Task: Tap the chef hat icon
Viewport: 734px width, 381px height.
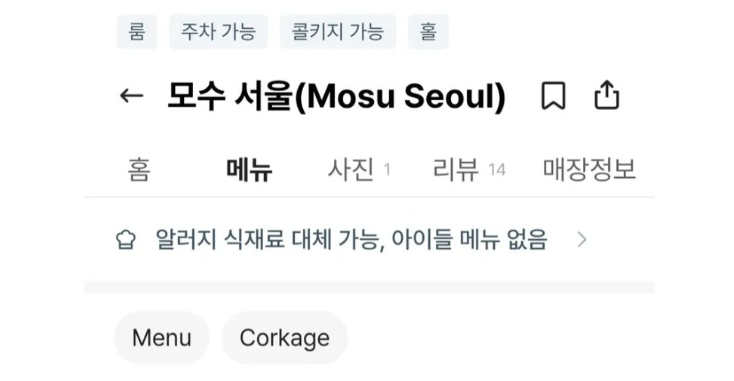Action: point(126,240)
